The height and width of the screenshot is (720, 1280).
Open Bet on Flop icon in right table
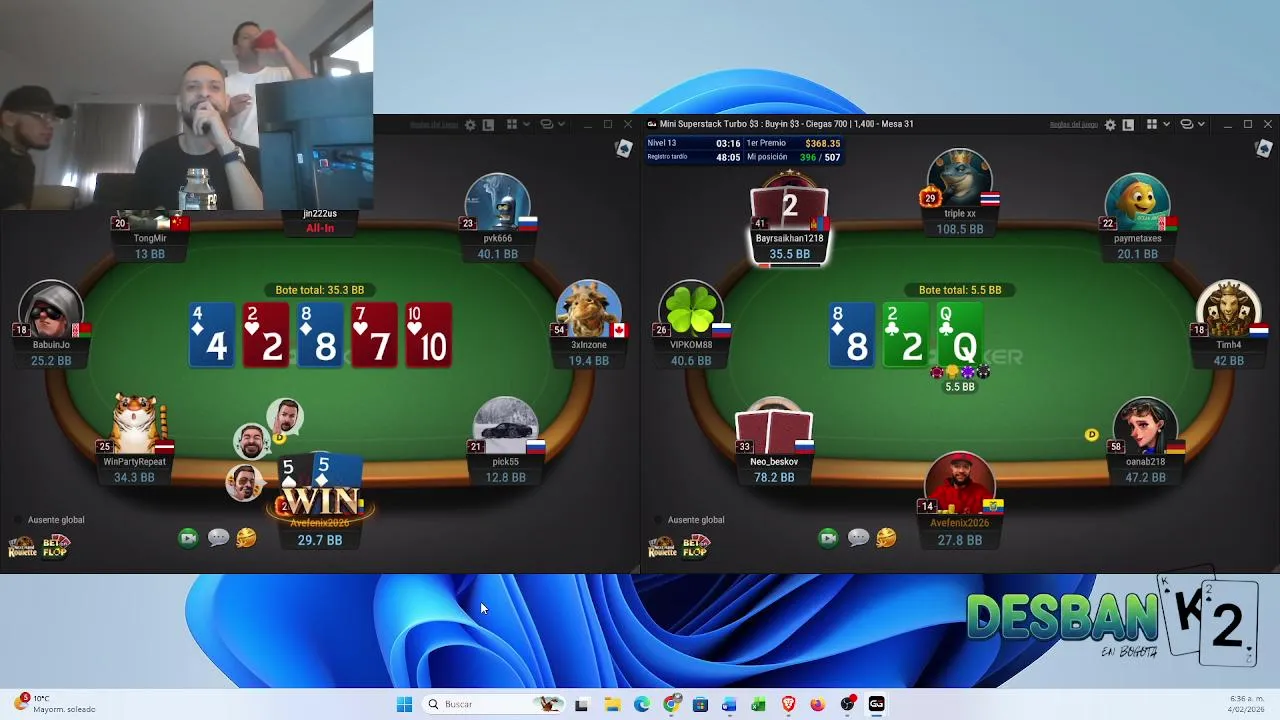click(695, 547)
